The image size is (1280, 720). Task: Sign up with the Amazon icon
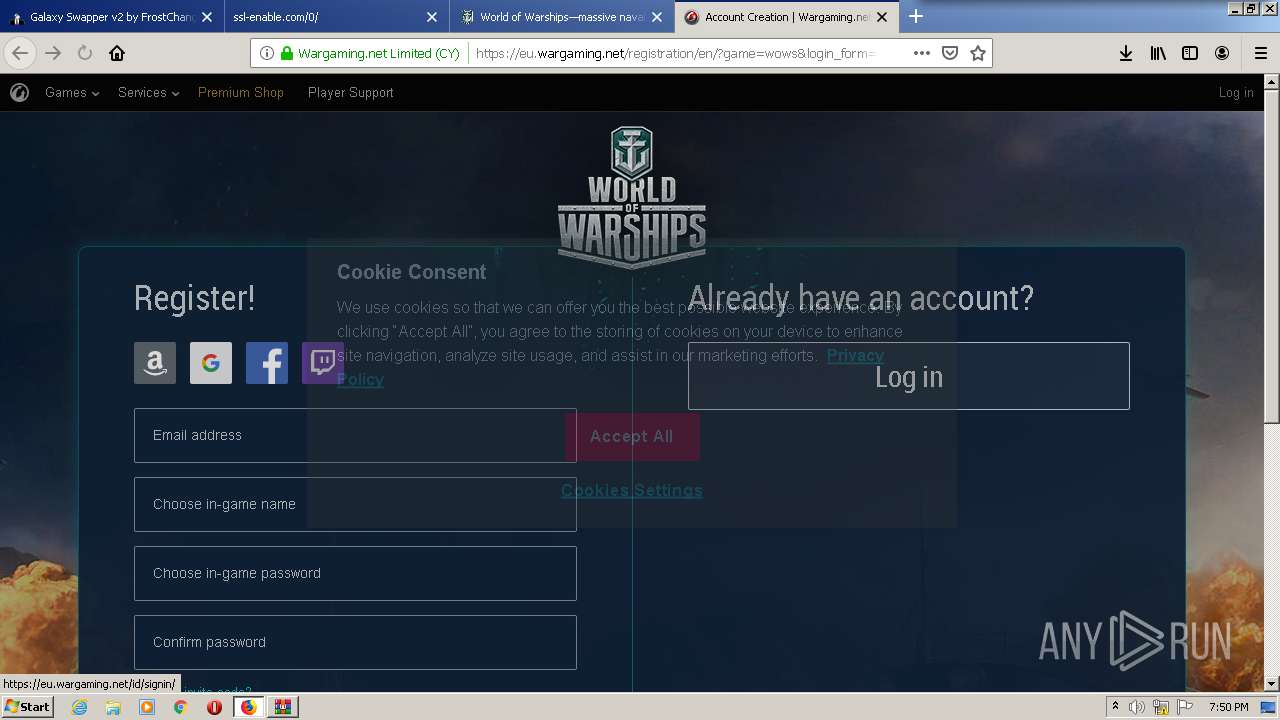pyautogui.click(x=155, y=363)
